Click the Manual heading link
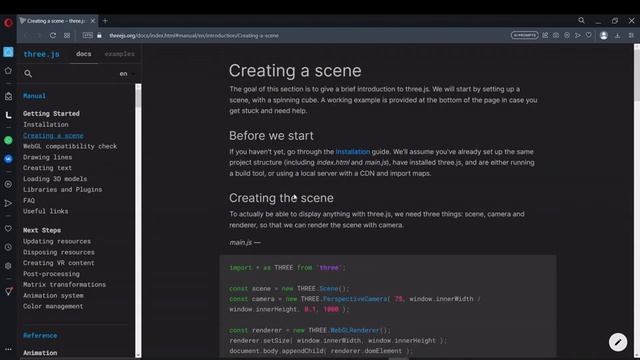The height and width of the screenshot is (360, 640). (34, 96)
